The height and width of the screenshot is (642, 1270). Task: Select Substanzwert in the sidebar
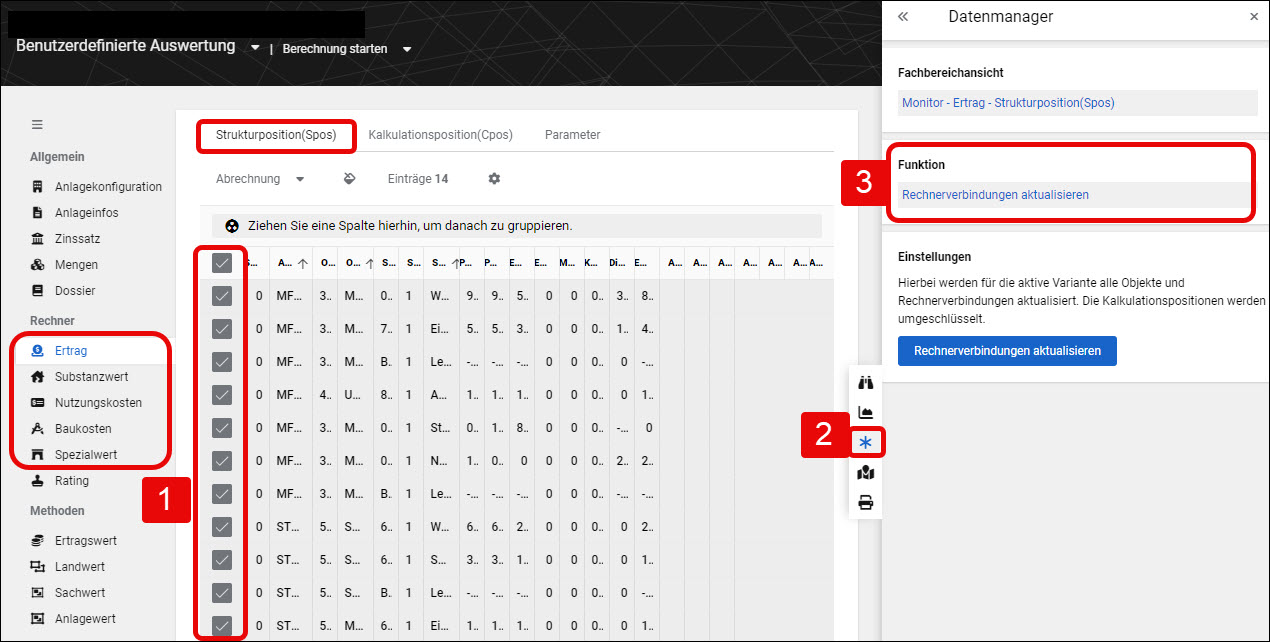pos(91,377)
